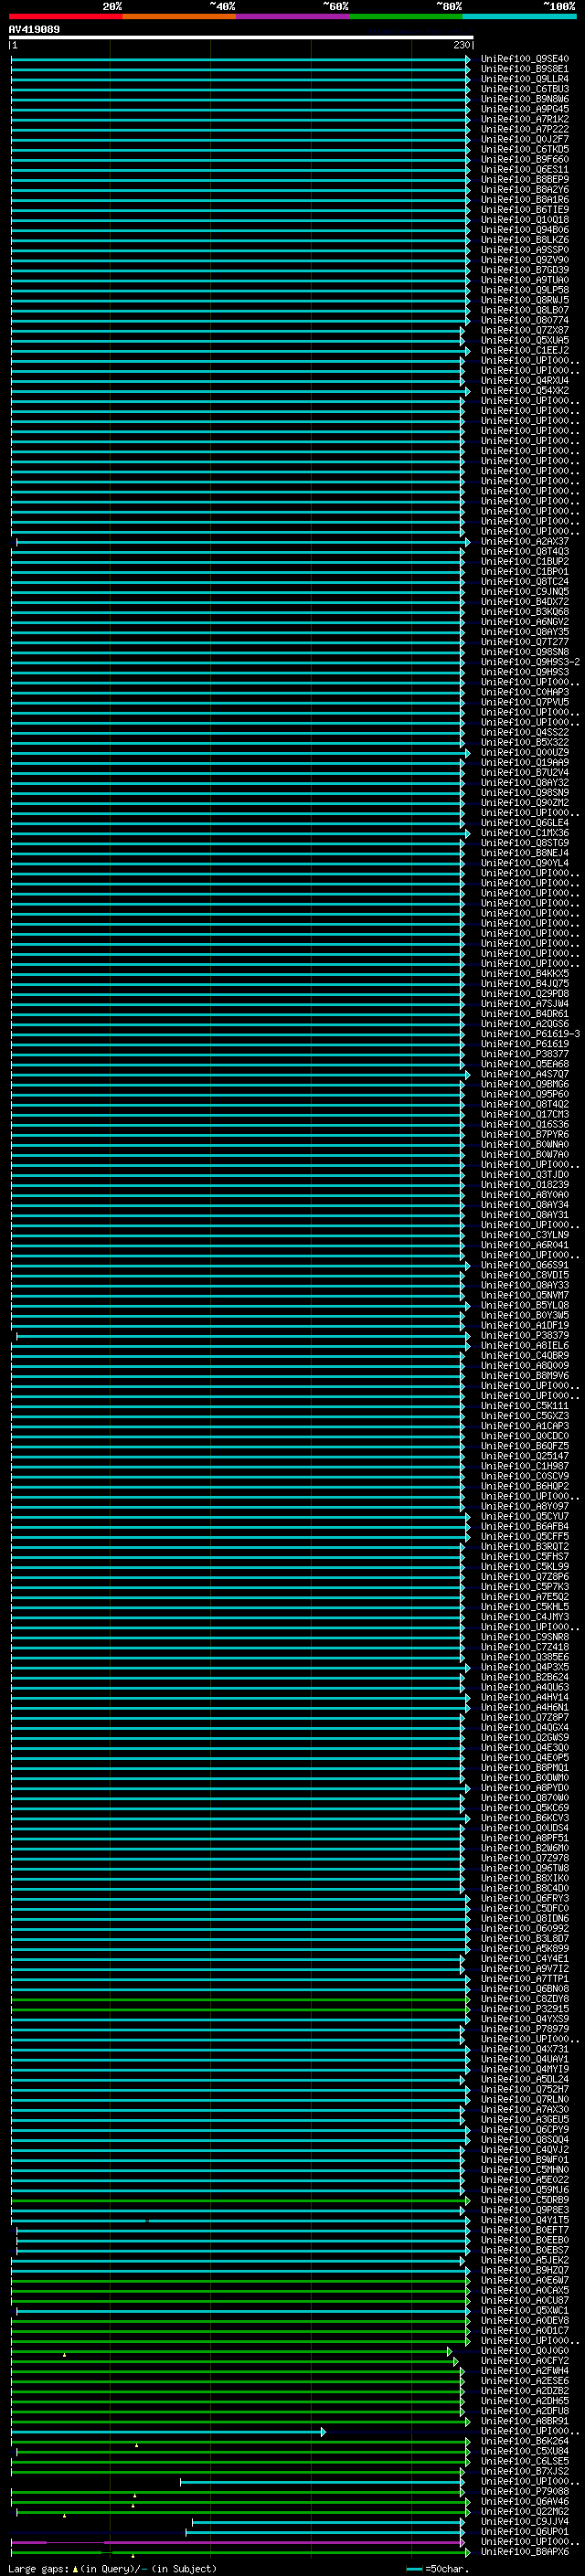Viewport: 585px width, 2576px height.
Task: Select hit UniRef100_P38379
Action: click(x=524, y=1335)
